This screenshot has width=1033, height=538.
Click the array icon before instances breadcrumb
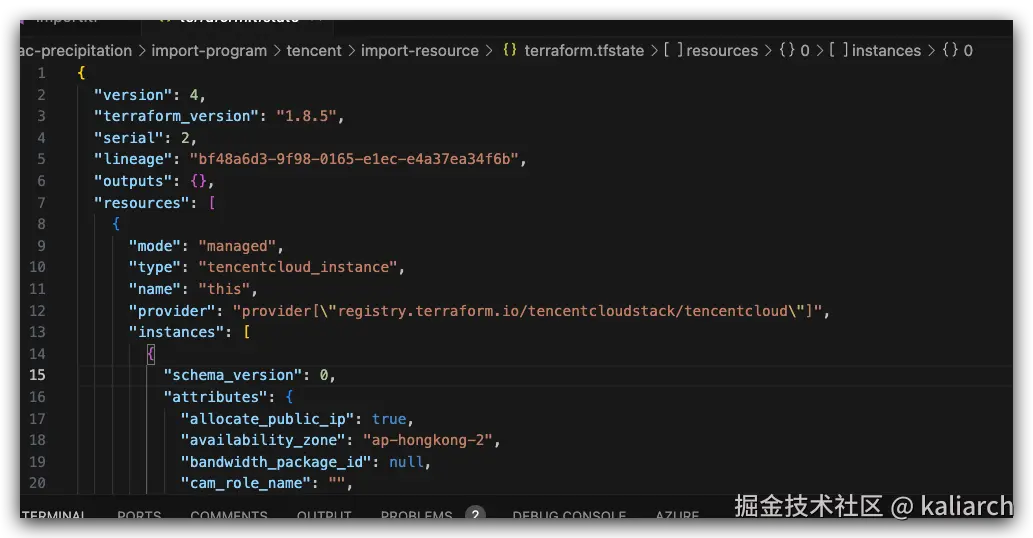point(839,50)
